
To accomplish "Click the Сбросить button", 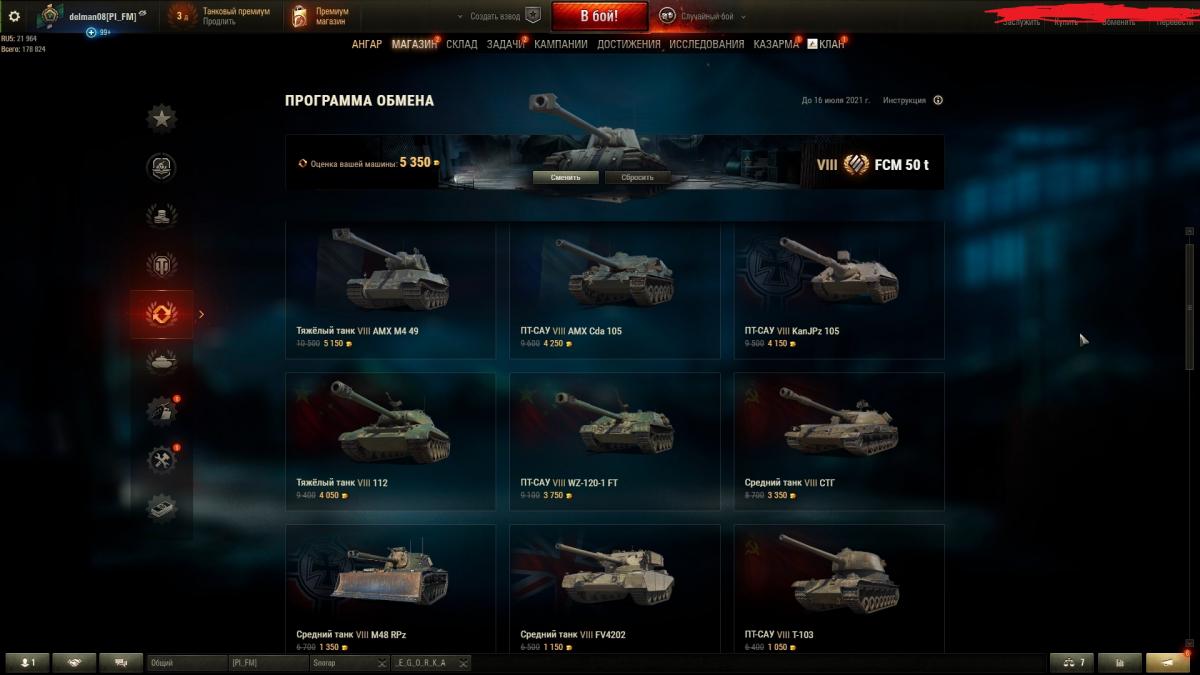I will click(x=637, y=177).
